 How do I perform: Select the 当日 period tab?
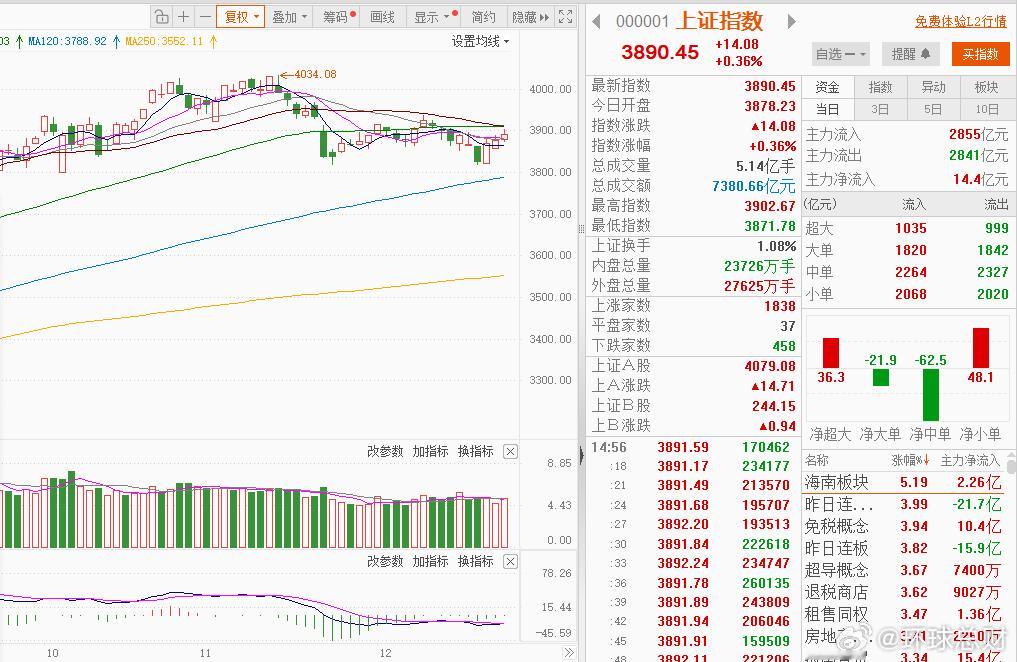[828, 110]
